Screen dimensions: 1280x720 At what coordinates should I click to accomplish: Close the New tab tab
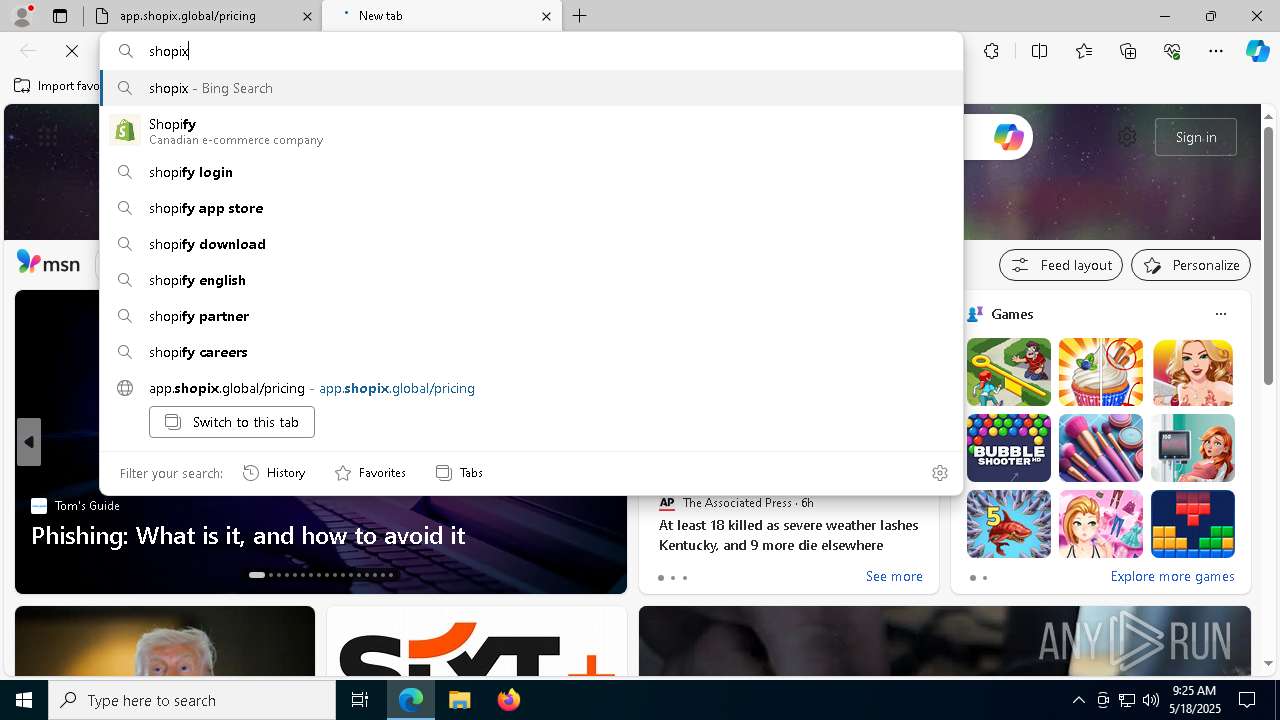pos(546,16)
